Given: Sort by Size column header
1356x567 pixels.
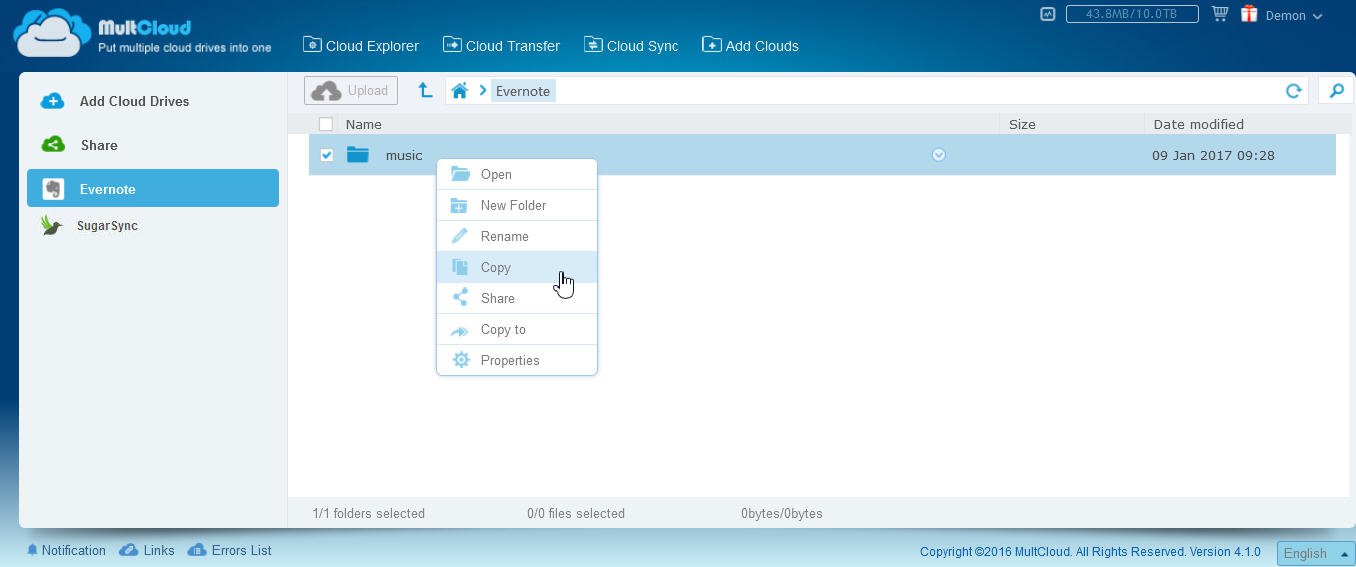Looking at the screenshot, I should coord(1022,124).
